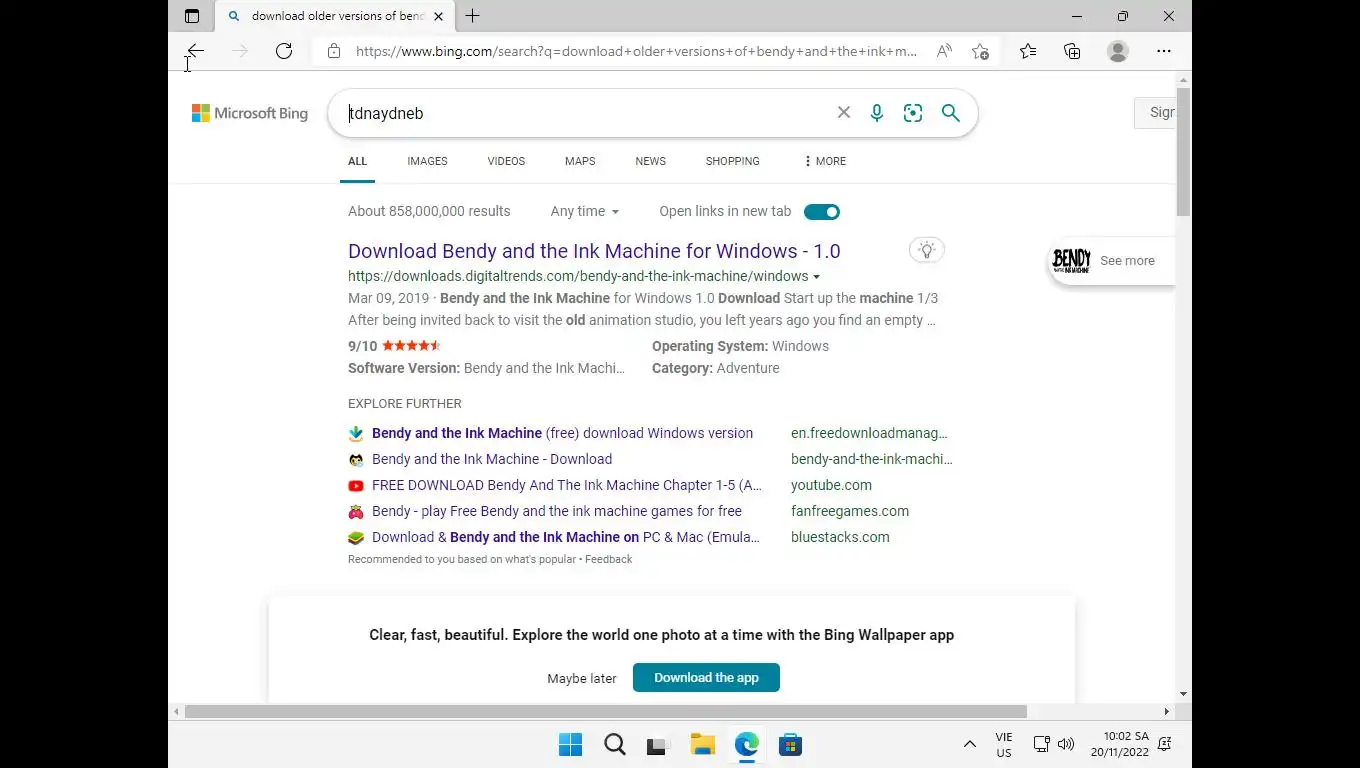Click the browser address bar URL
Image resolution: width=1360 pixels, height=768 pixels.
636,51
